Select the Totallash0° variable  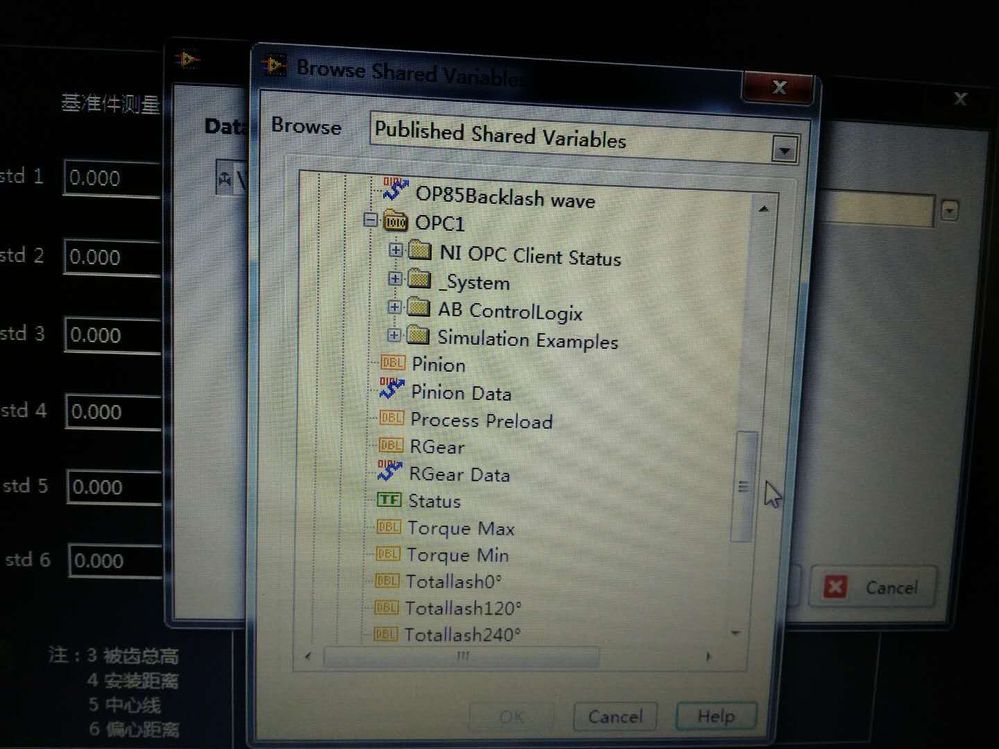tap(454, 581)
